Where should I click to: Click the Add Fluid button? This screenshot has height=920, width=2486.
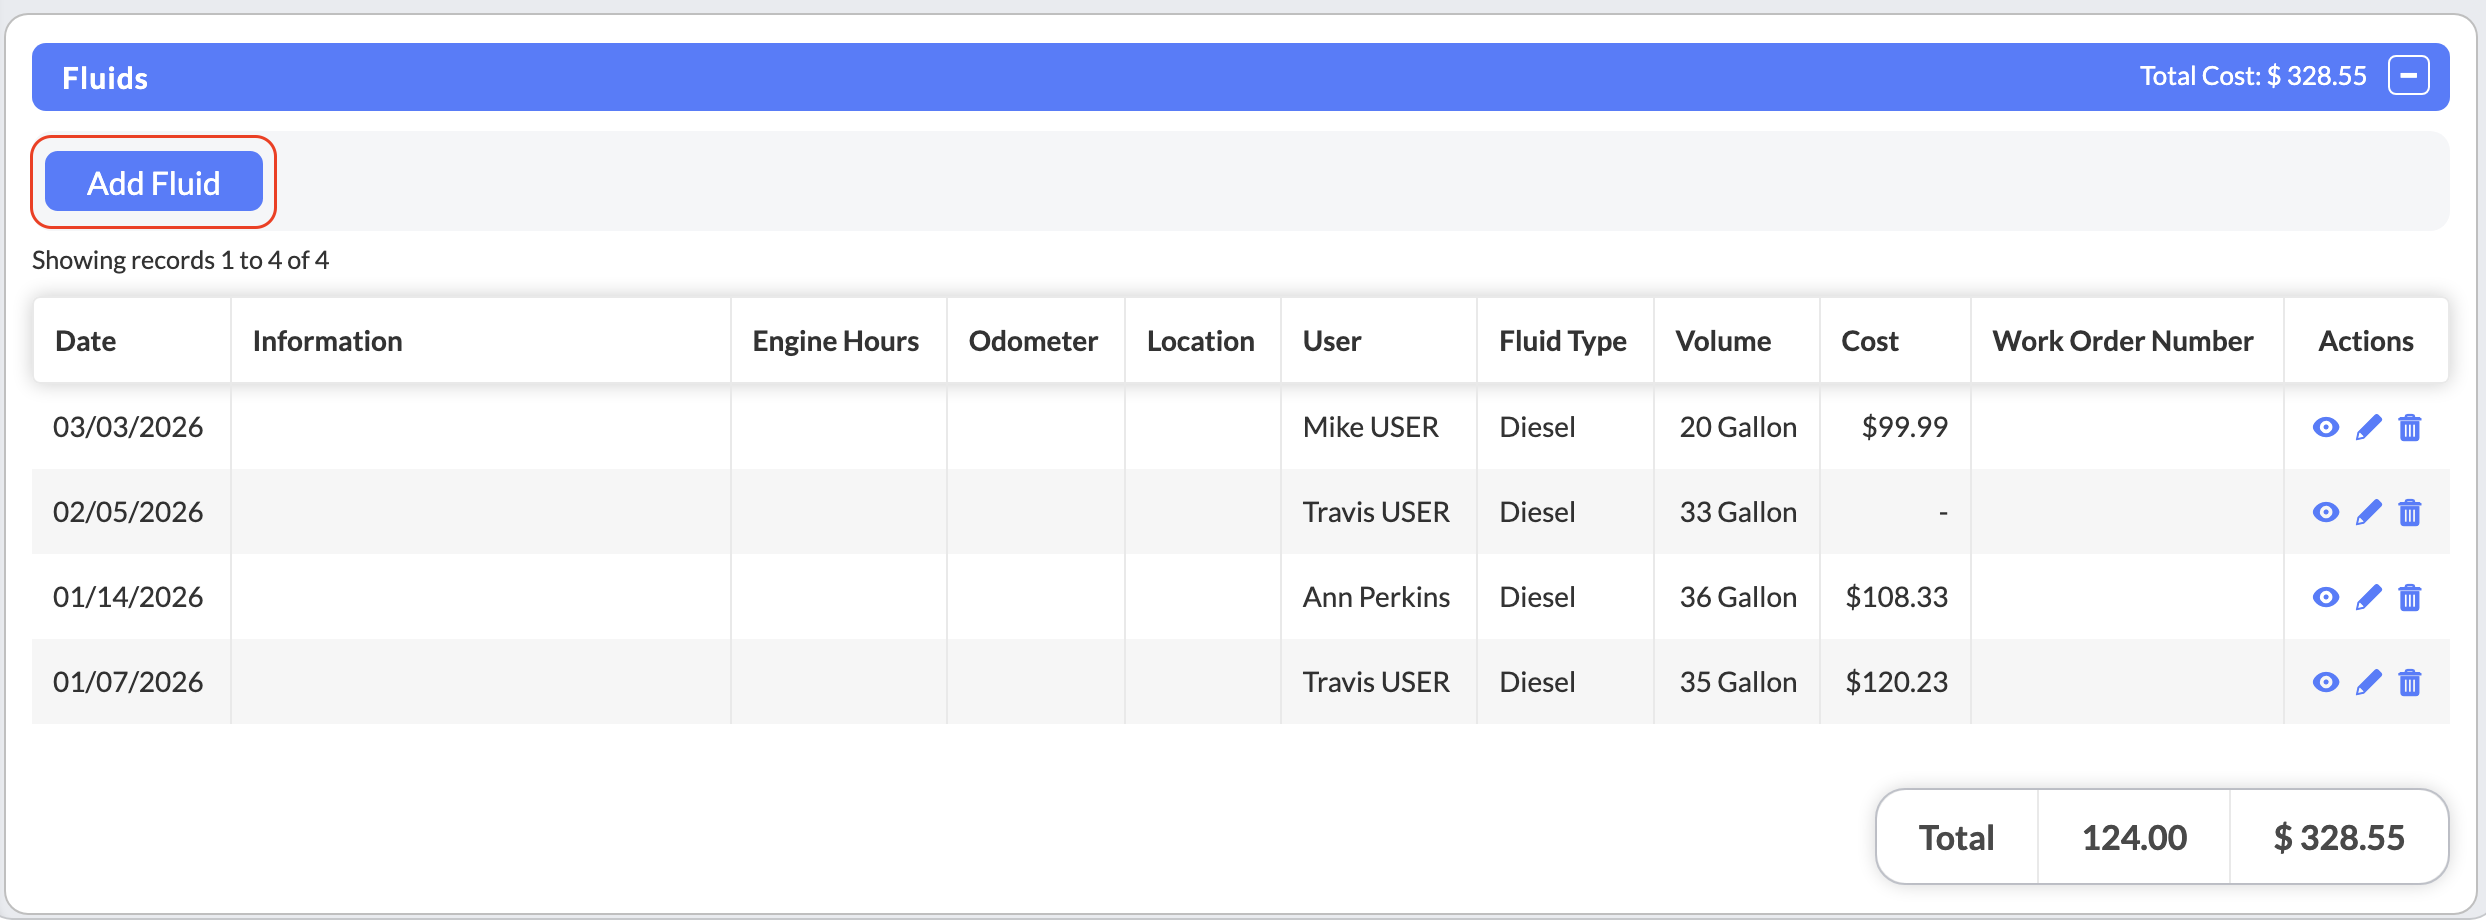tap(154, 182)
